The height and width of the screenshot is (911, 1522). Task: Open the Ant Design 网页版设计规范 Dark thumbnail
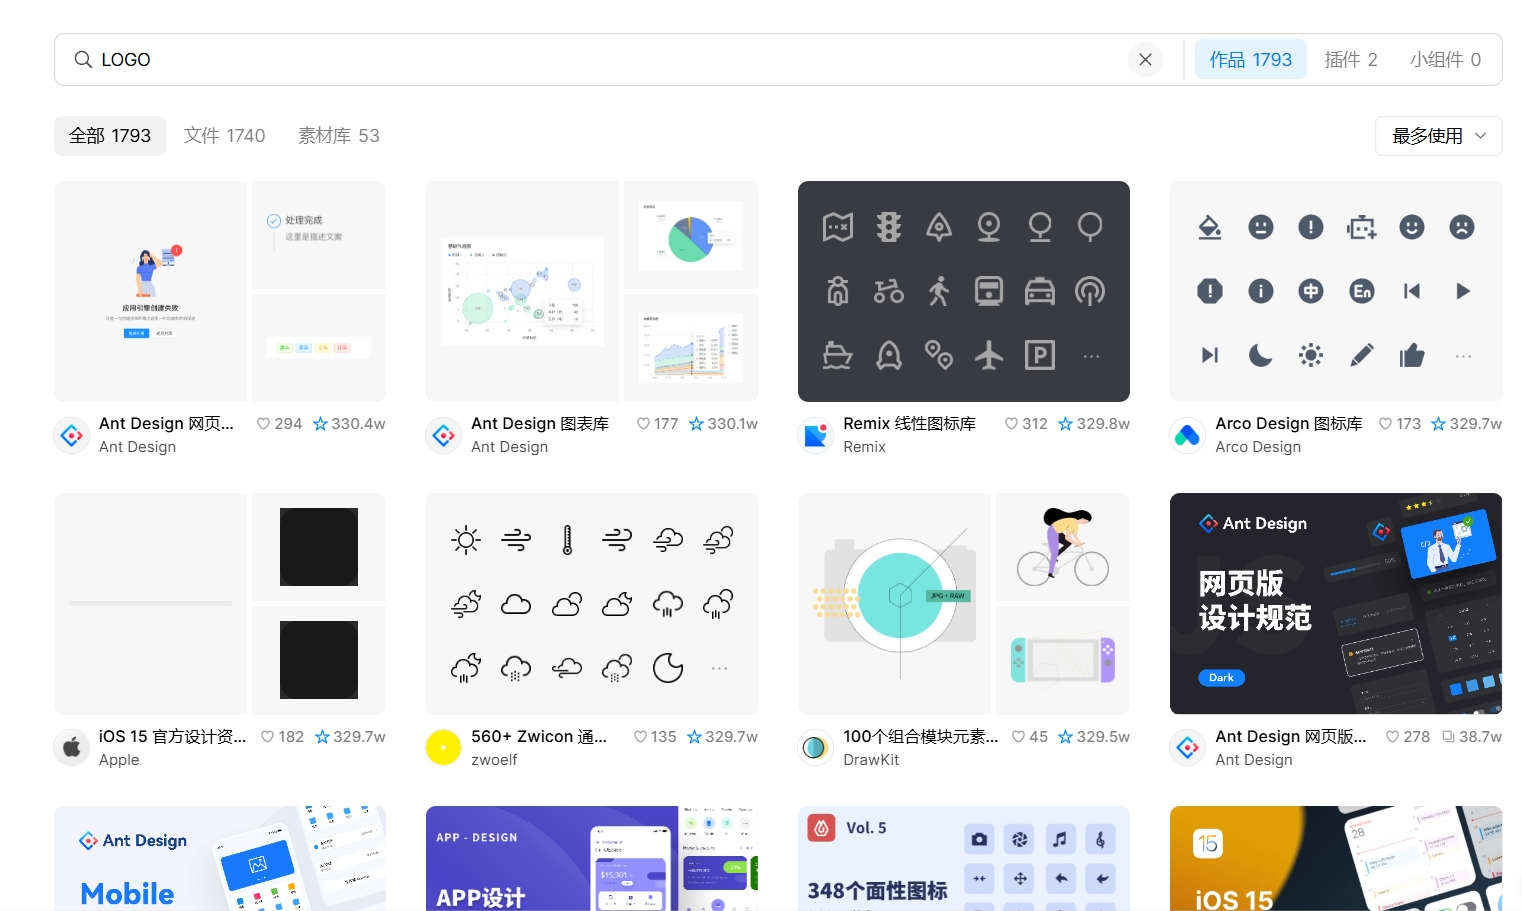(1336, 604)
